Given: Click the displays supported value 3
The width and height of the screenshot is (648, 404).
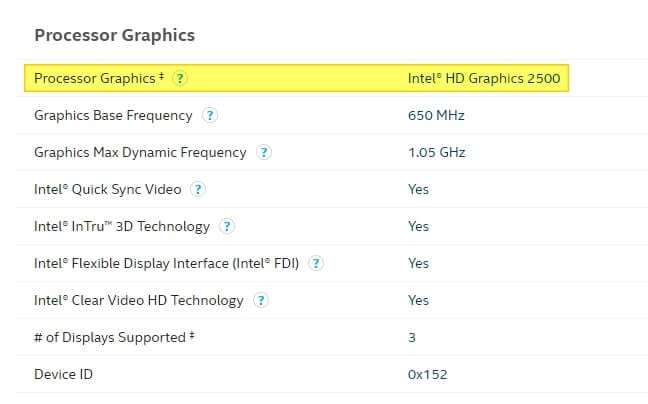Looking at the screenshot, I should [412, 337].
